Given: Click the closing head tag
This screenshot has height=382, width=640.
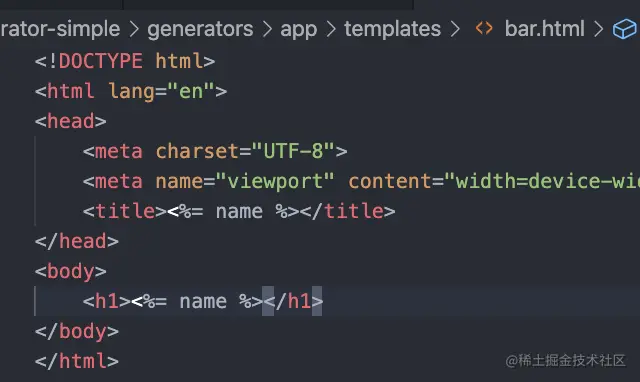Looking at the screenshot, I should [x=77, y=241].
